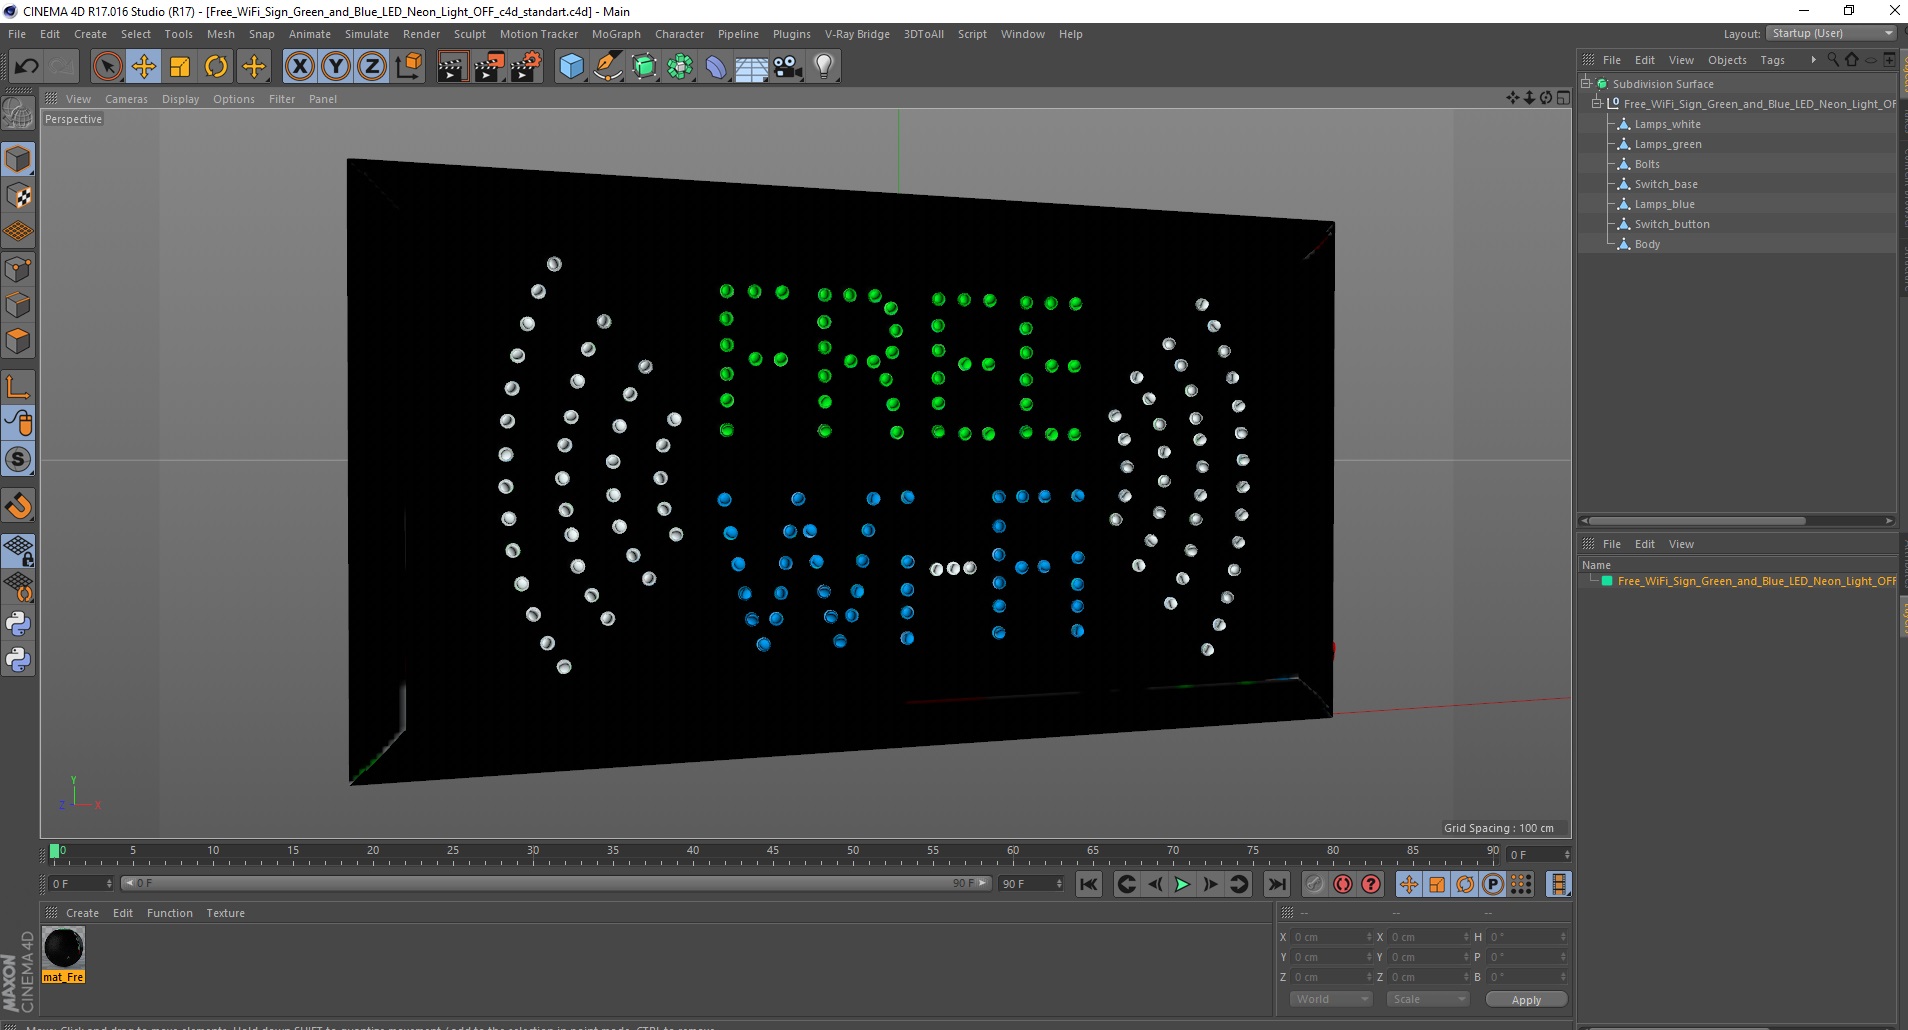Click the timeline playhead at frame 0
This screenshot has height=1030, width=1908.
(x=55, y=852)
